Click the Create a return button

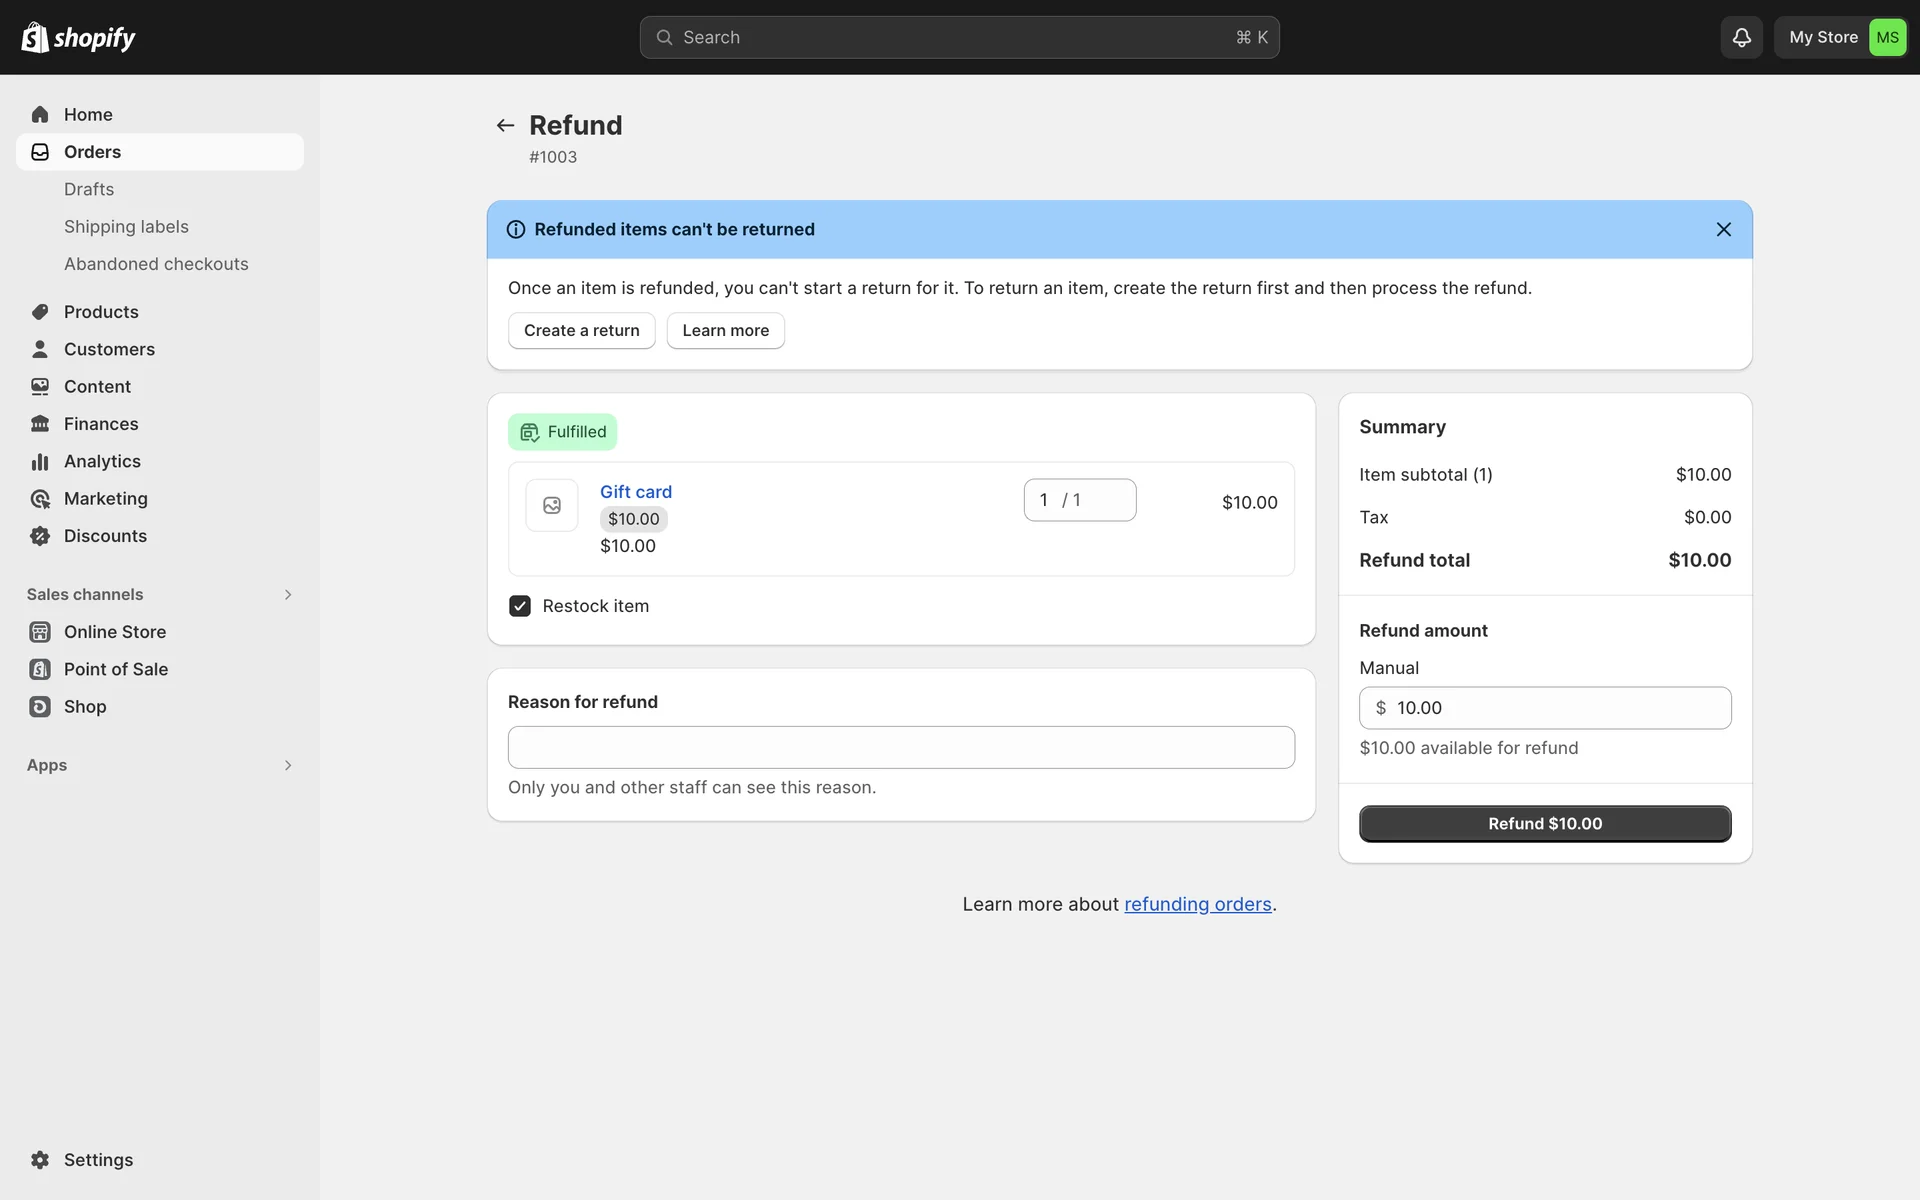(x=581, y=330)
